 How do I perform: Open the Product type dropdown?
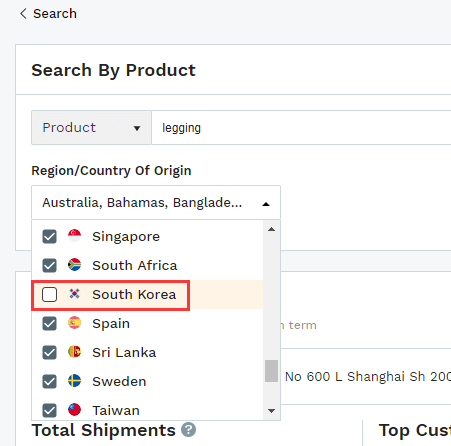91,128
